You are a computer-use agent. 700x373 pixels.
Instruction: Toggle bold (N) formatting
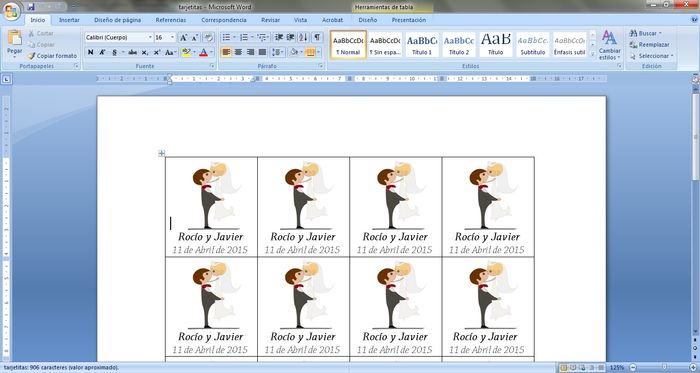(91, 52)
